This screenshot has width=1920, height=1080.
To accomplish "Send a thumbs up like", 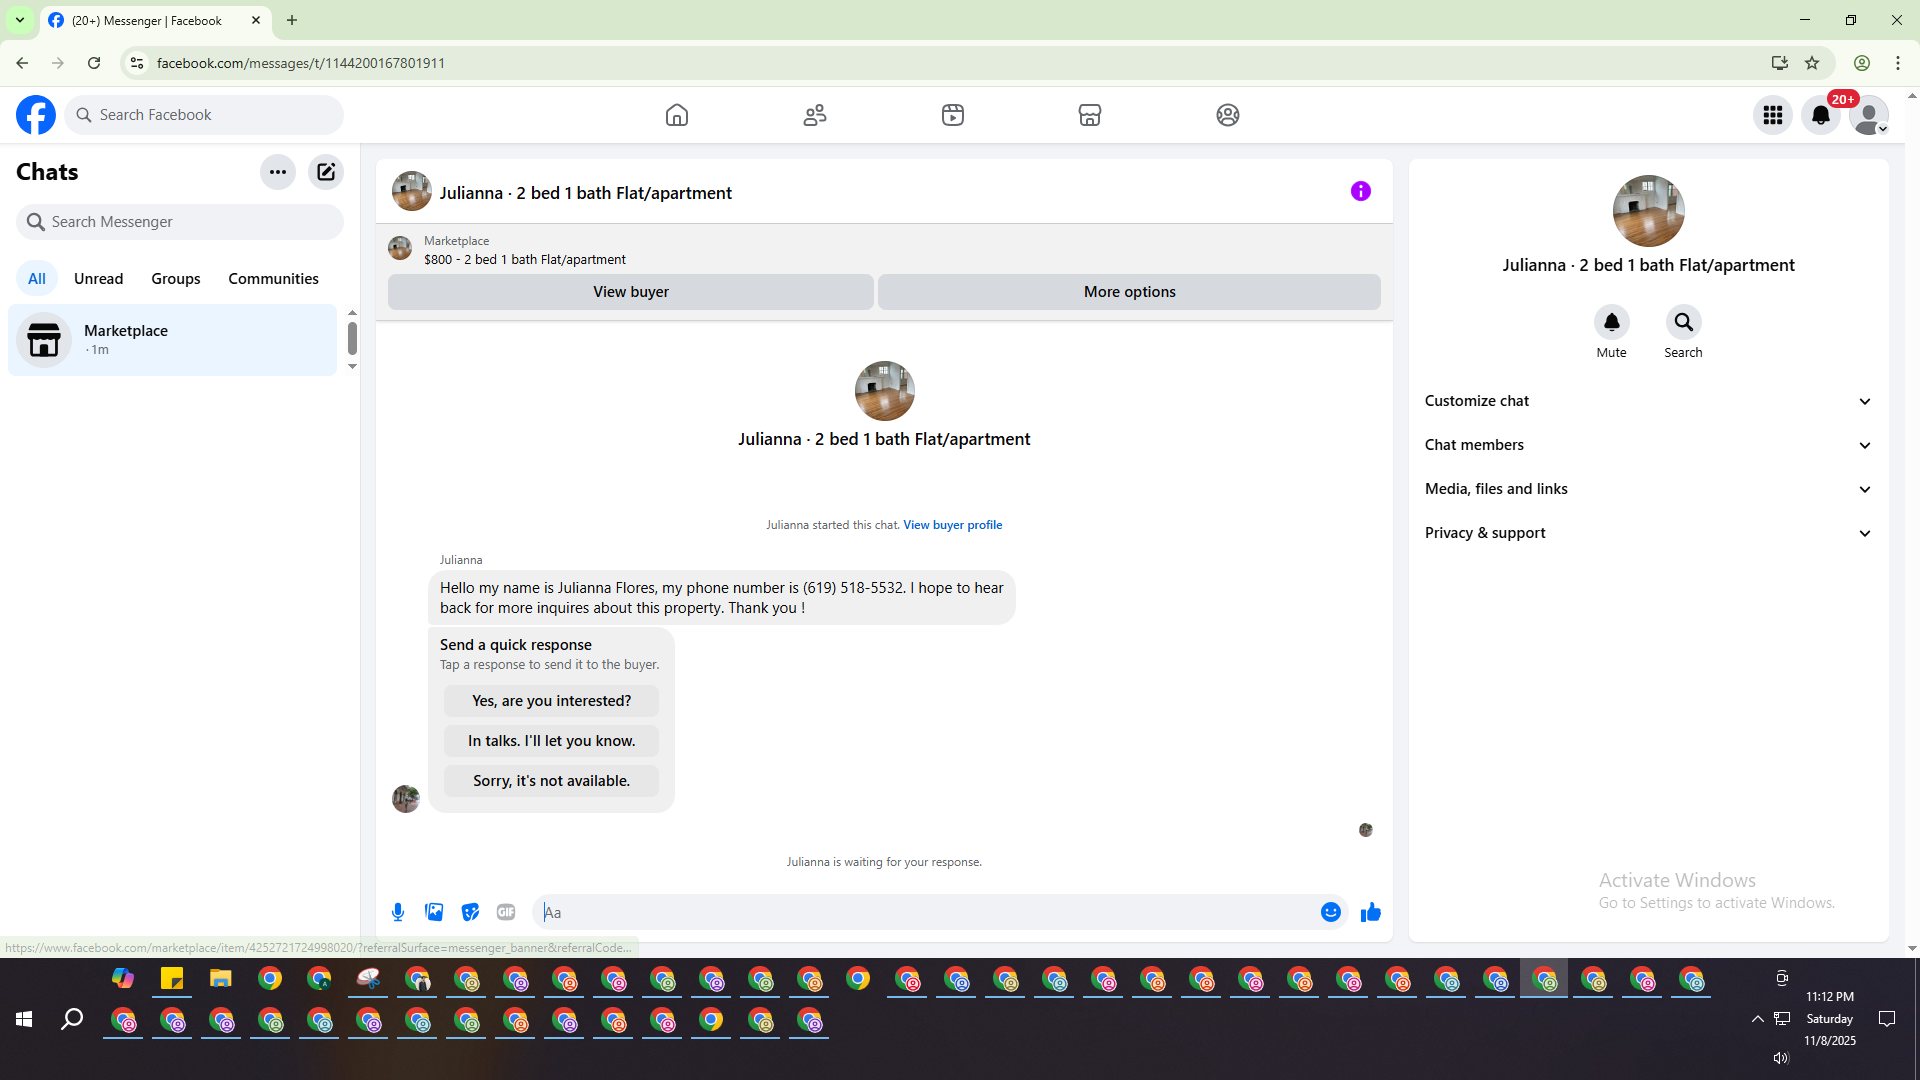I will 1370,912.
